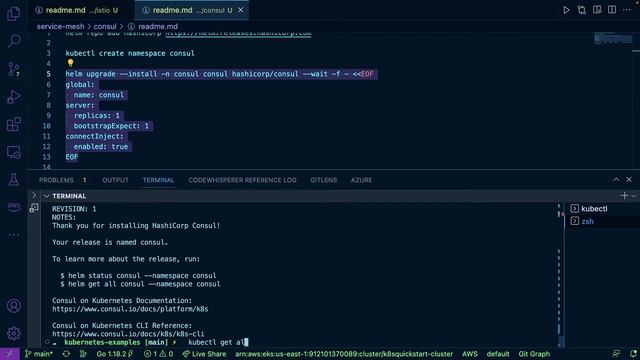Click AWS in the status bar

pos(469,354)
